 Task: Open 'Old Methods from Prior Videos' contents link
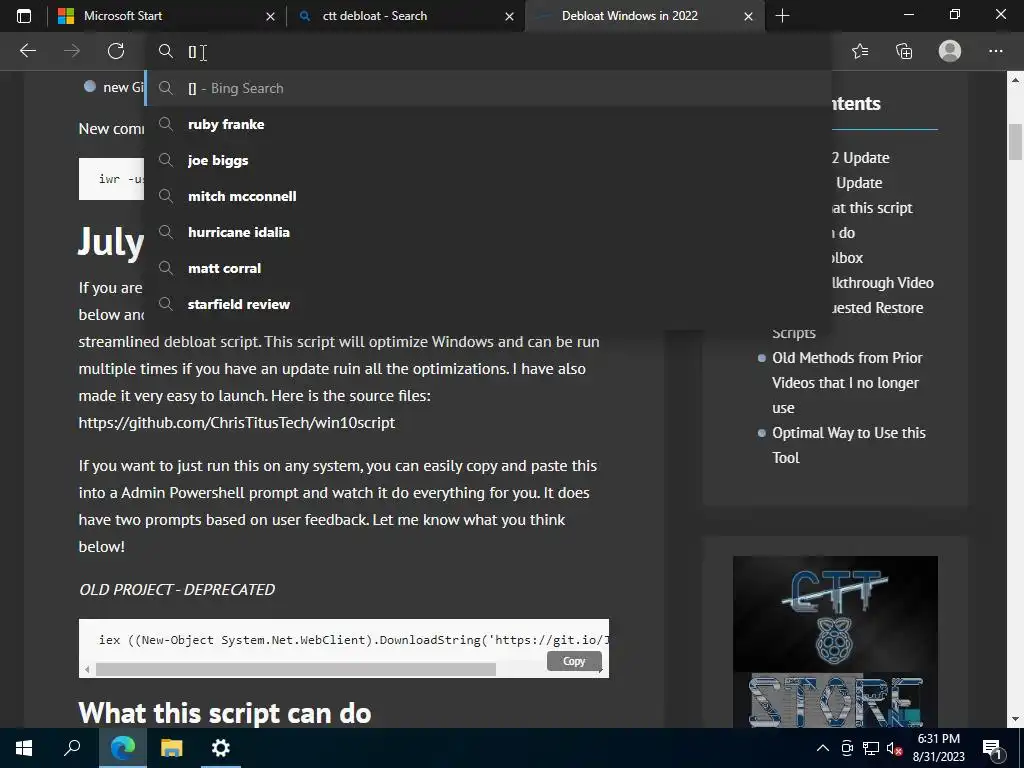(846, 383)
